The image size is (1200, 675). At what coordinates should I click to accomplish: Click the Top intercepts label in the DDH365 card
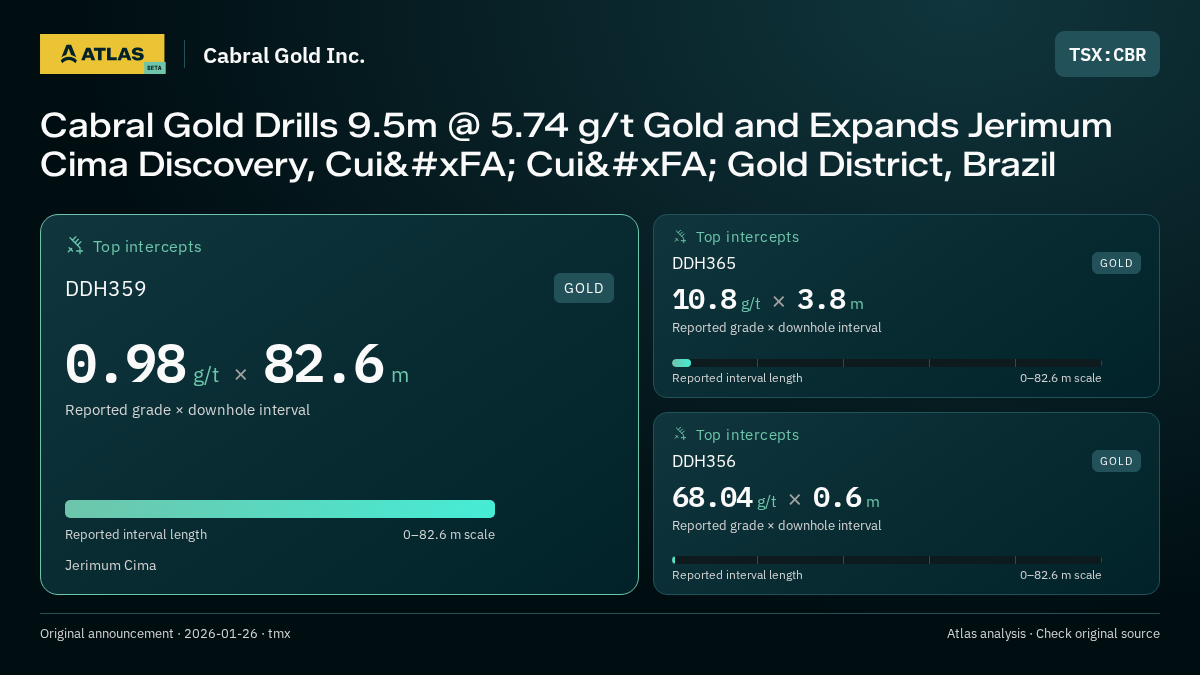click(x=747, y=237)
